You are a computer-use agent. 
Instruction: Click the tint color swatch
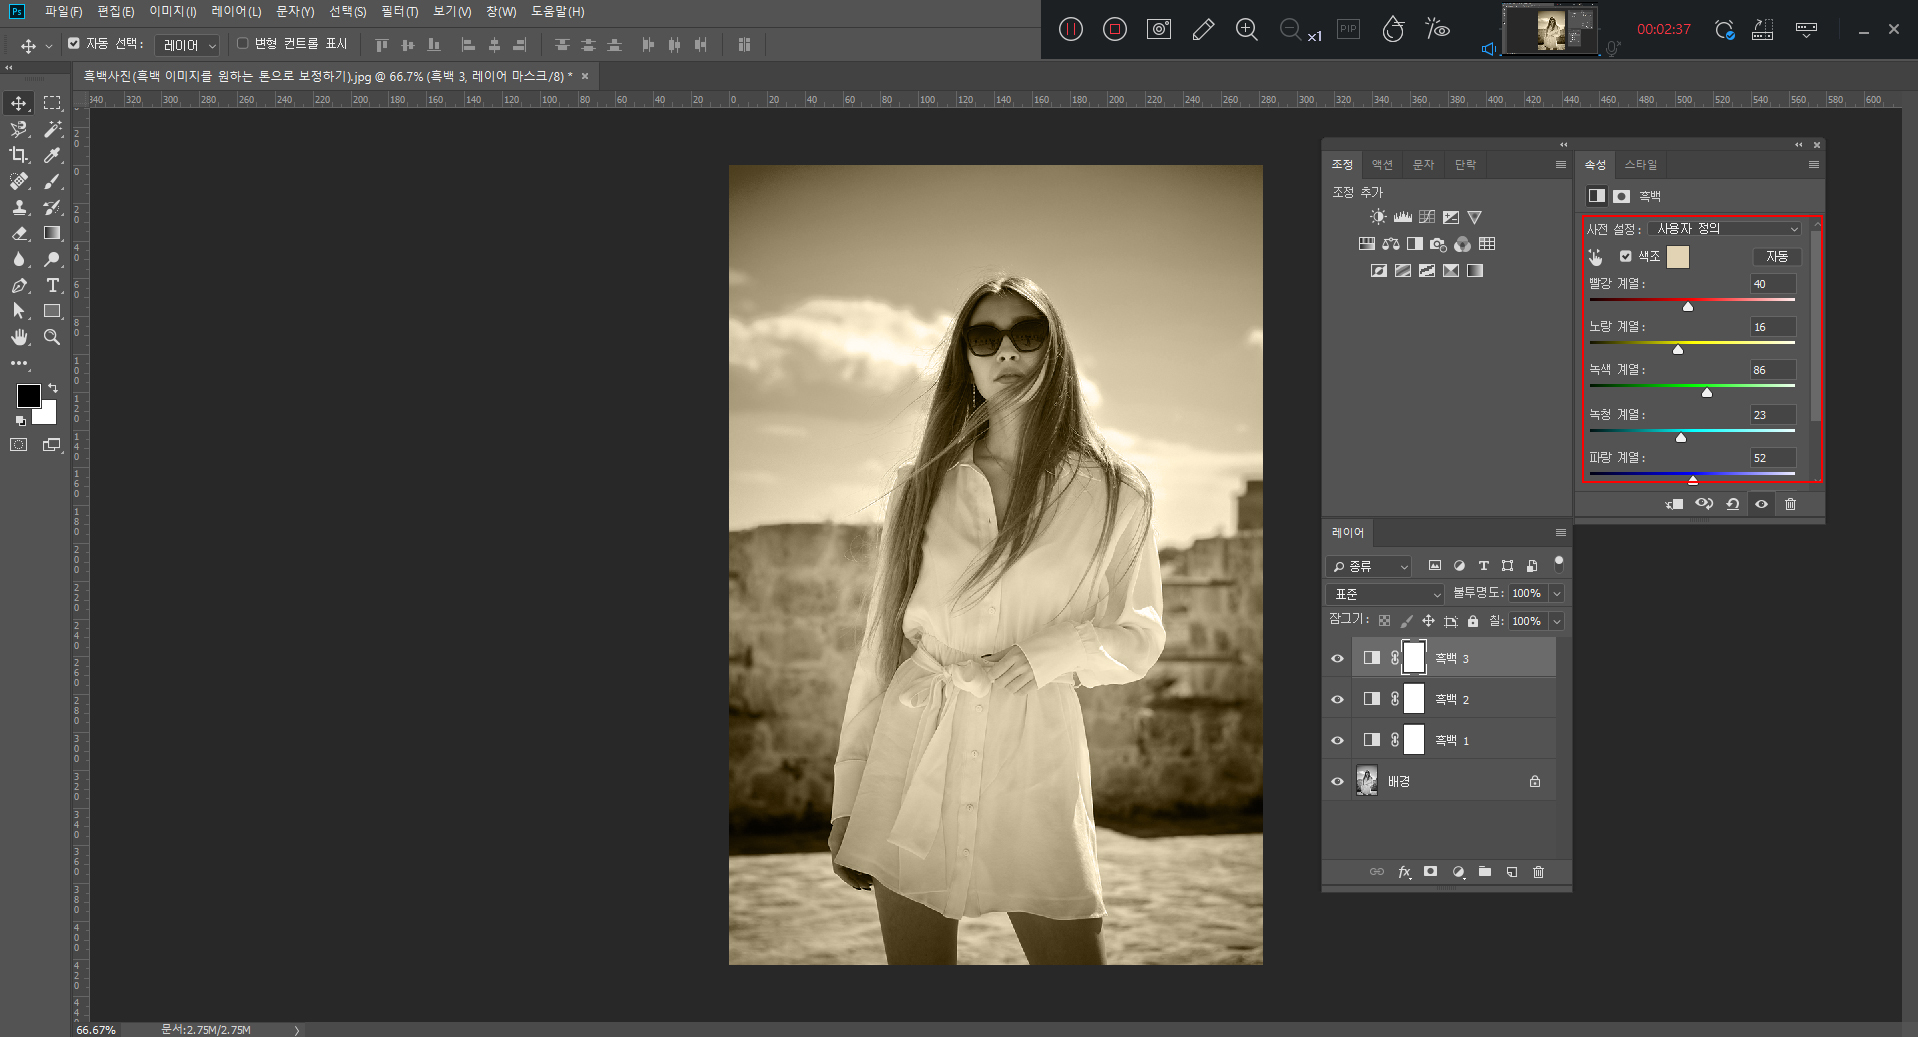1678,257
